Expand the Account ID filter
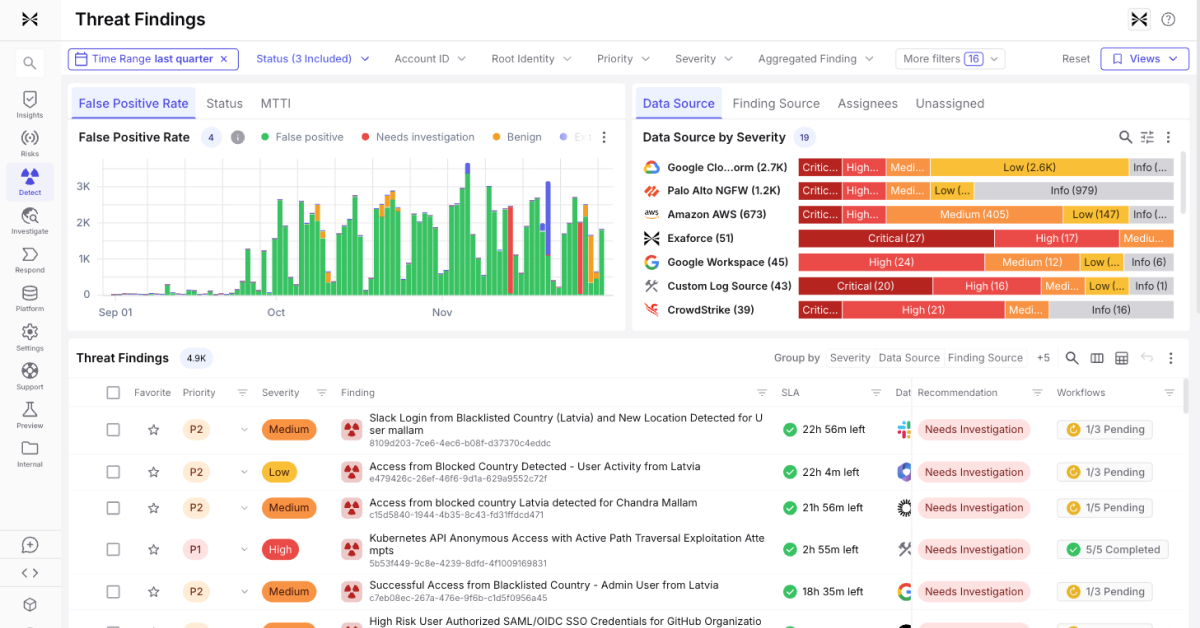The width and height of the screenshot is (1200, 628). (x=430, y=59)
